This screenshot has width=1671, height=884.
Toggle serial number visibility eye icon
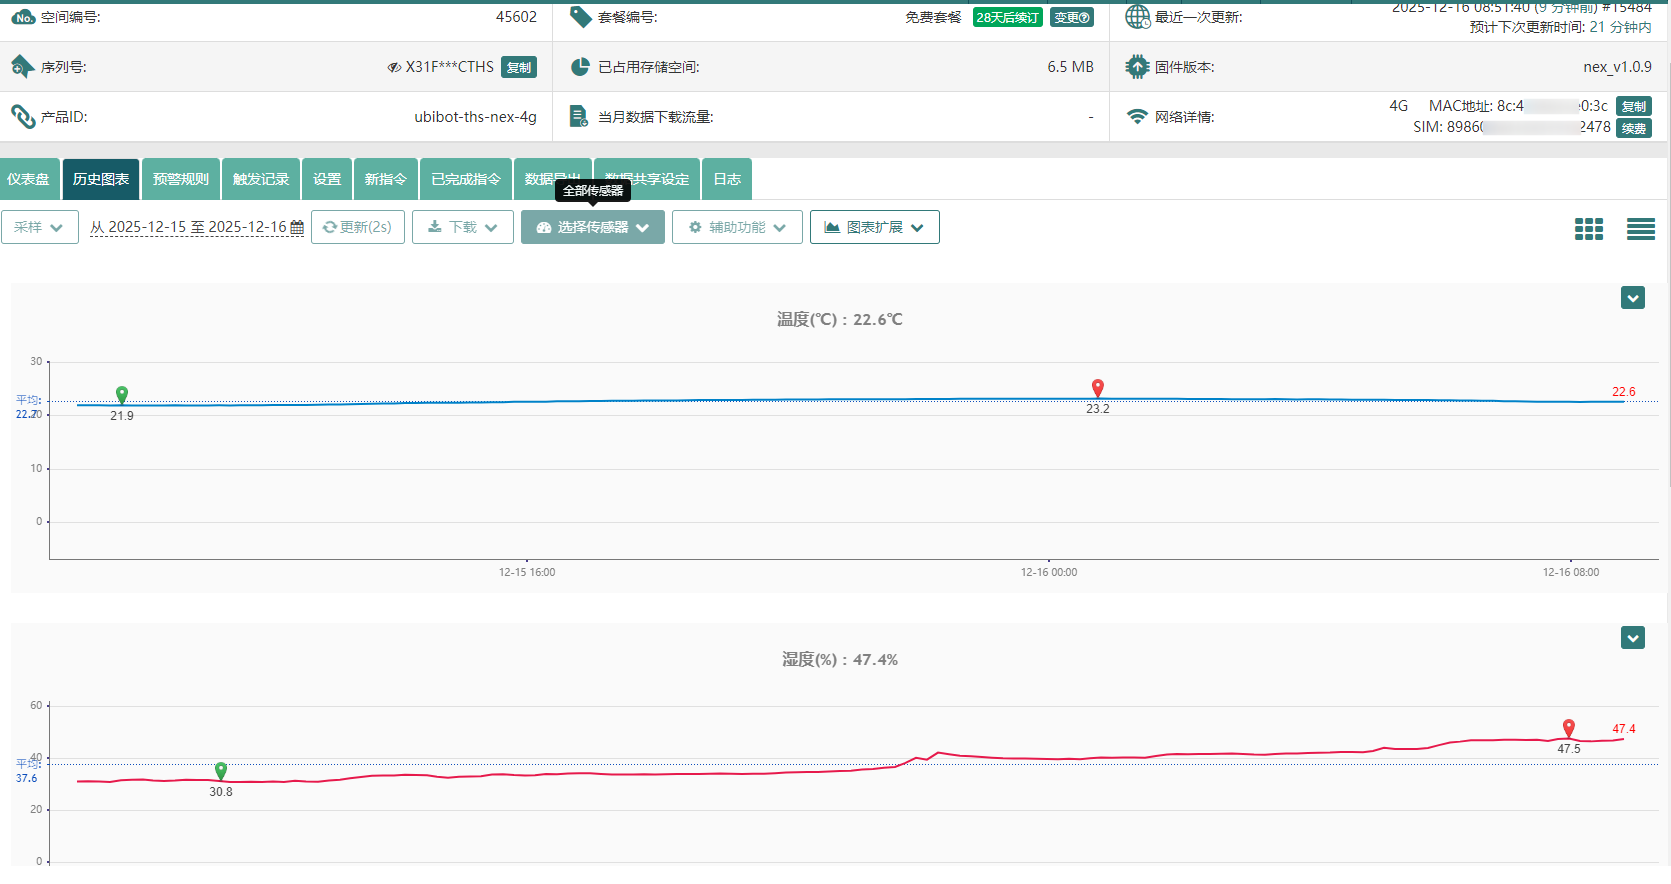tap(394, 68)
